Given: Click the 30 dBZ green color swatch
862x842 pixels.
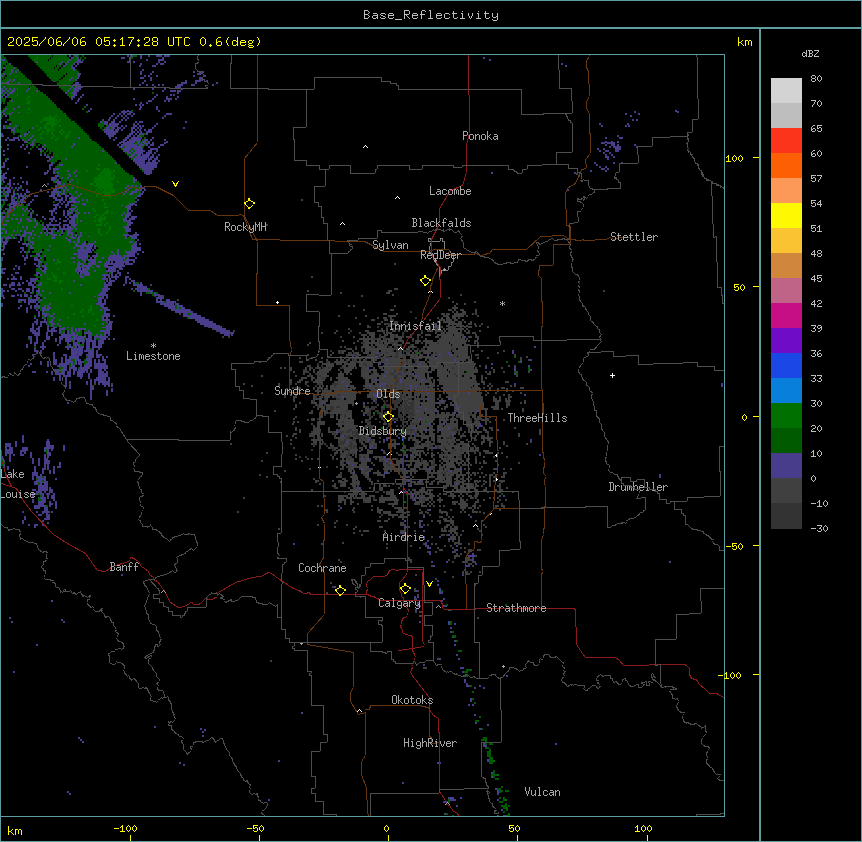Looking at the screenshot, I should coord(786,416).
